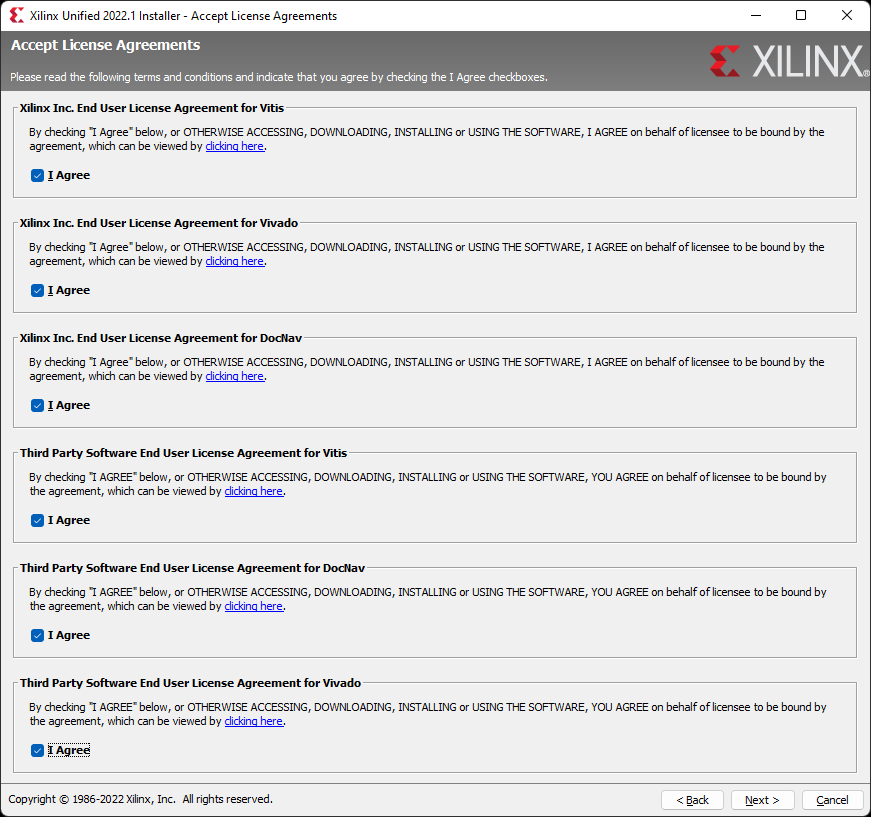Uncheck I Agree for Xilinx Vitis EULA
Screen dimensions: 871x817
[x=37, y=176]
